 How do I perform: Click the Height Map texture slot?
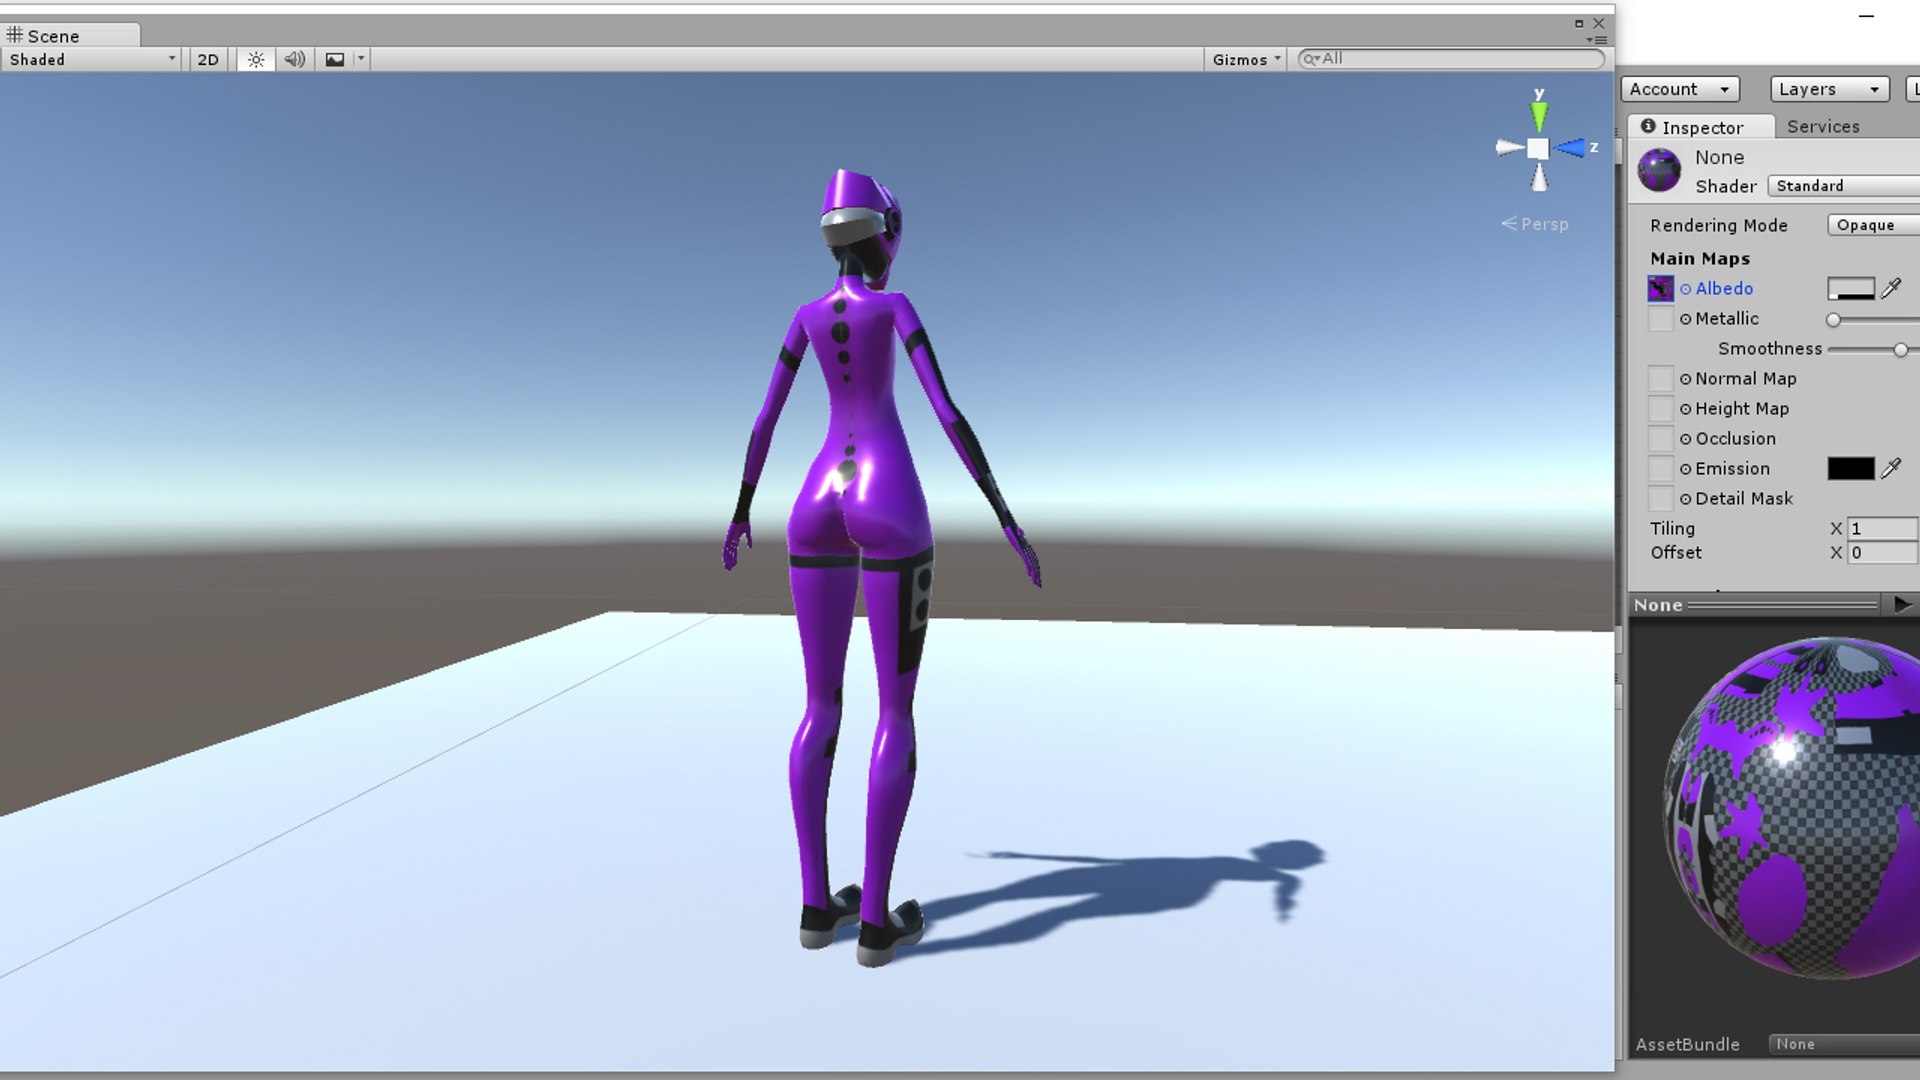pyautogui.click(x=1660, y=409)
